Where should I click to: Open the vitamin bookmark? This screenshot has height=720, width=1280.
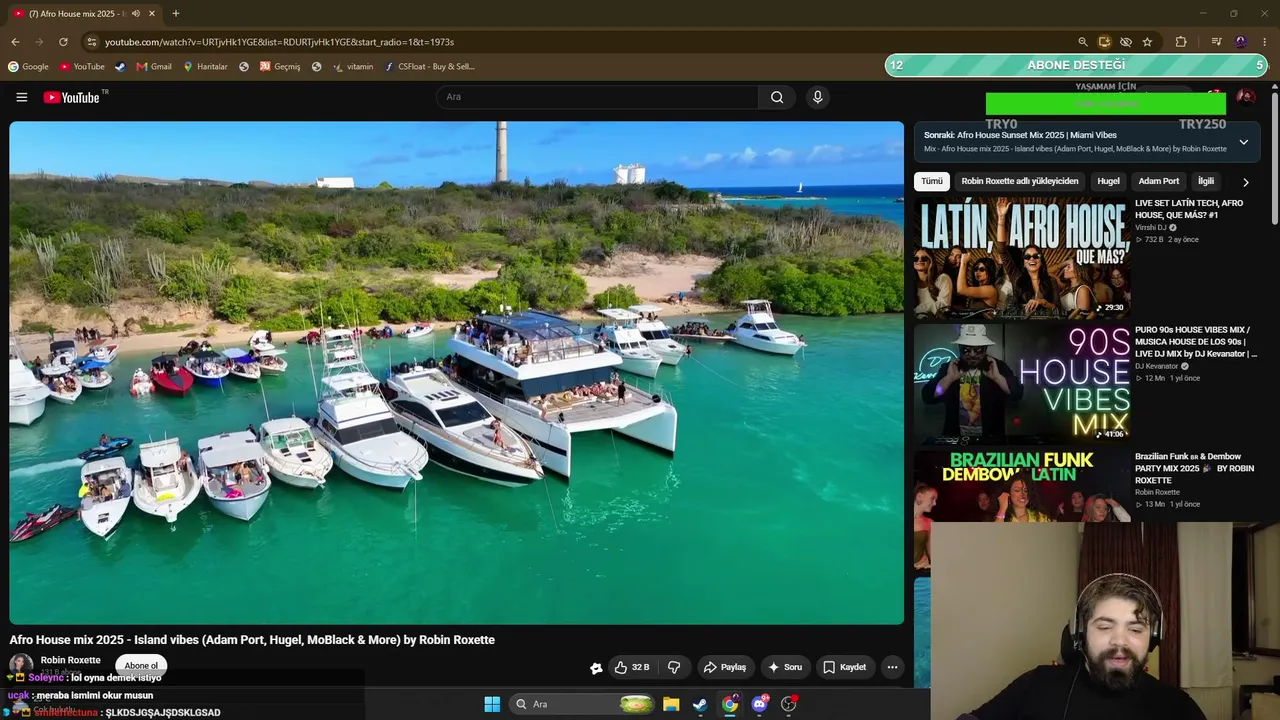pyautogui.click(x=353, y=67)
